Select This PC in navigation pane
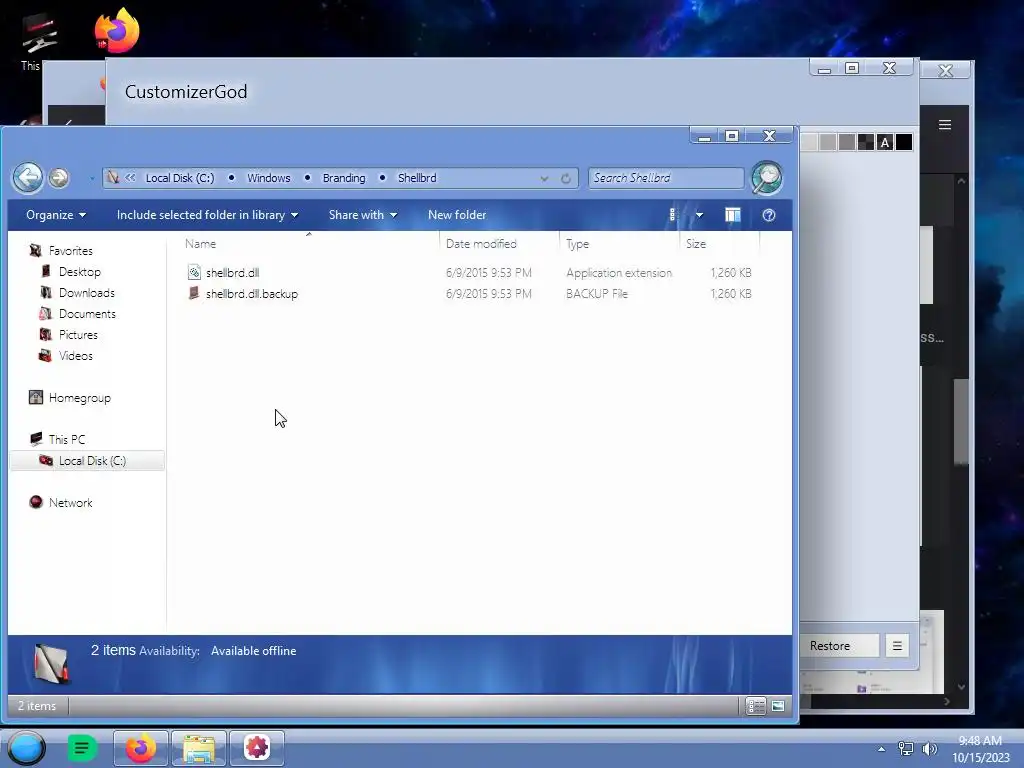 pos(67,440)
